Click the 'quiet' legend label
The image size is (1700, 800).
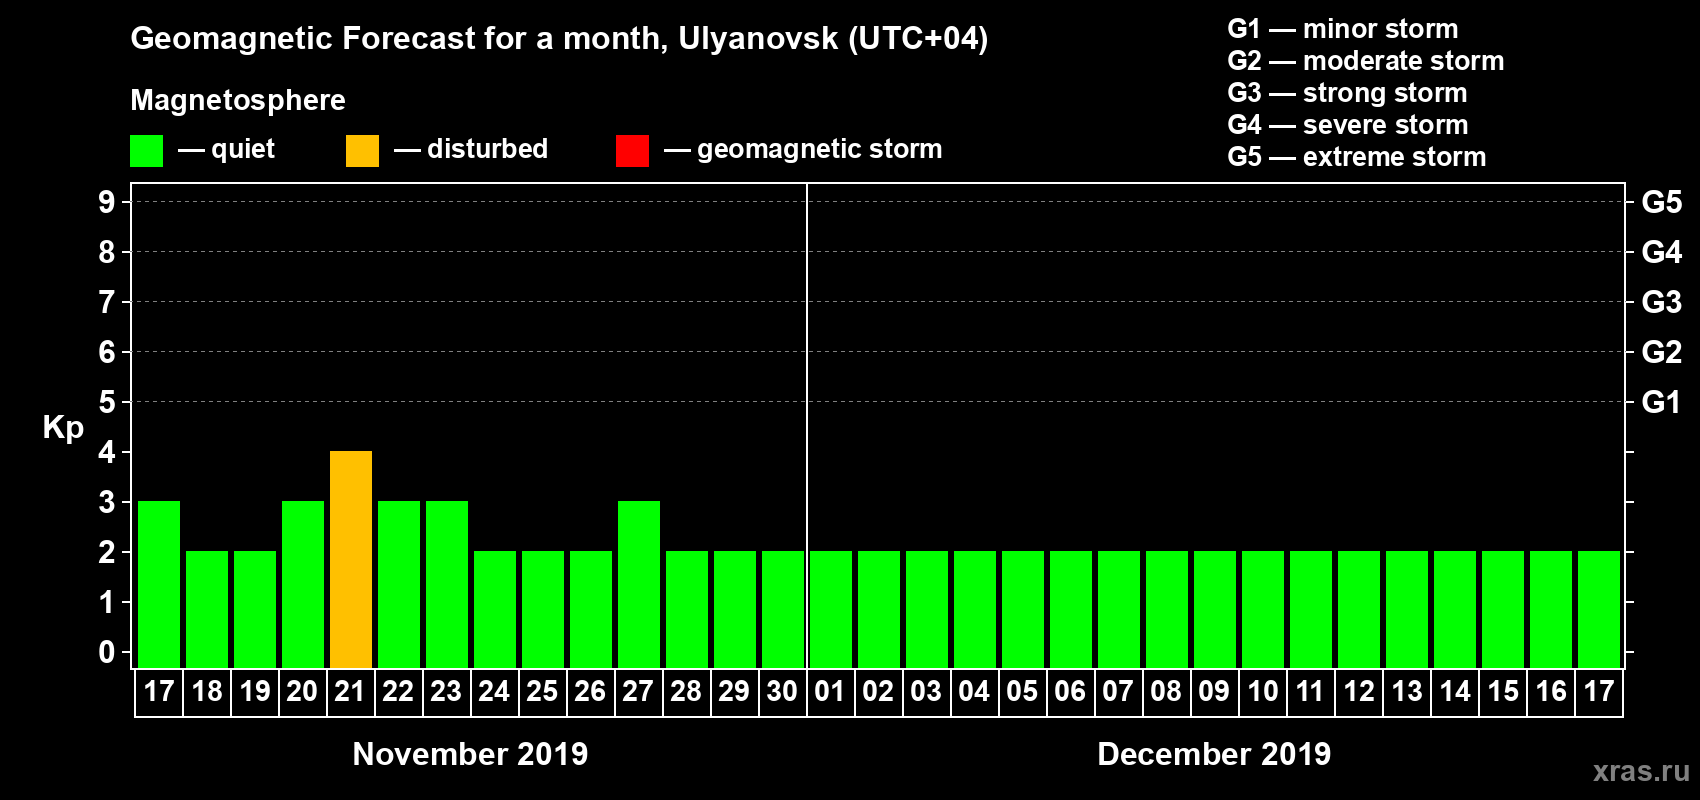(x=243, y=150)
